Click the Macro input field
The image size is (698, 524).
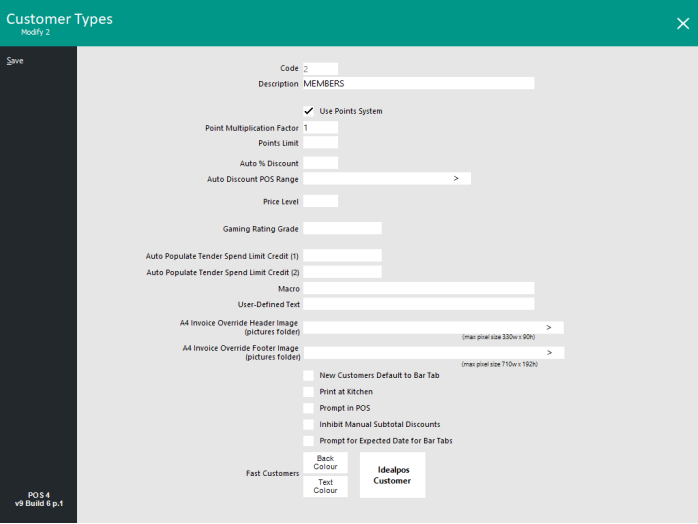coord(418,288)
